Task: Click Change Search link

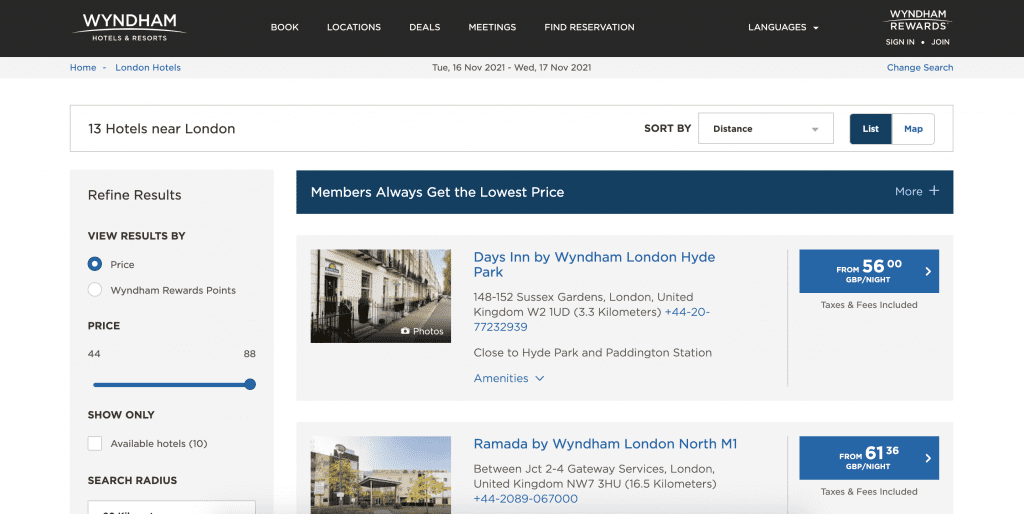Action: (920, 67)
